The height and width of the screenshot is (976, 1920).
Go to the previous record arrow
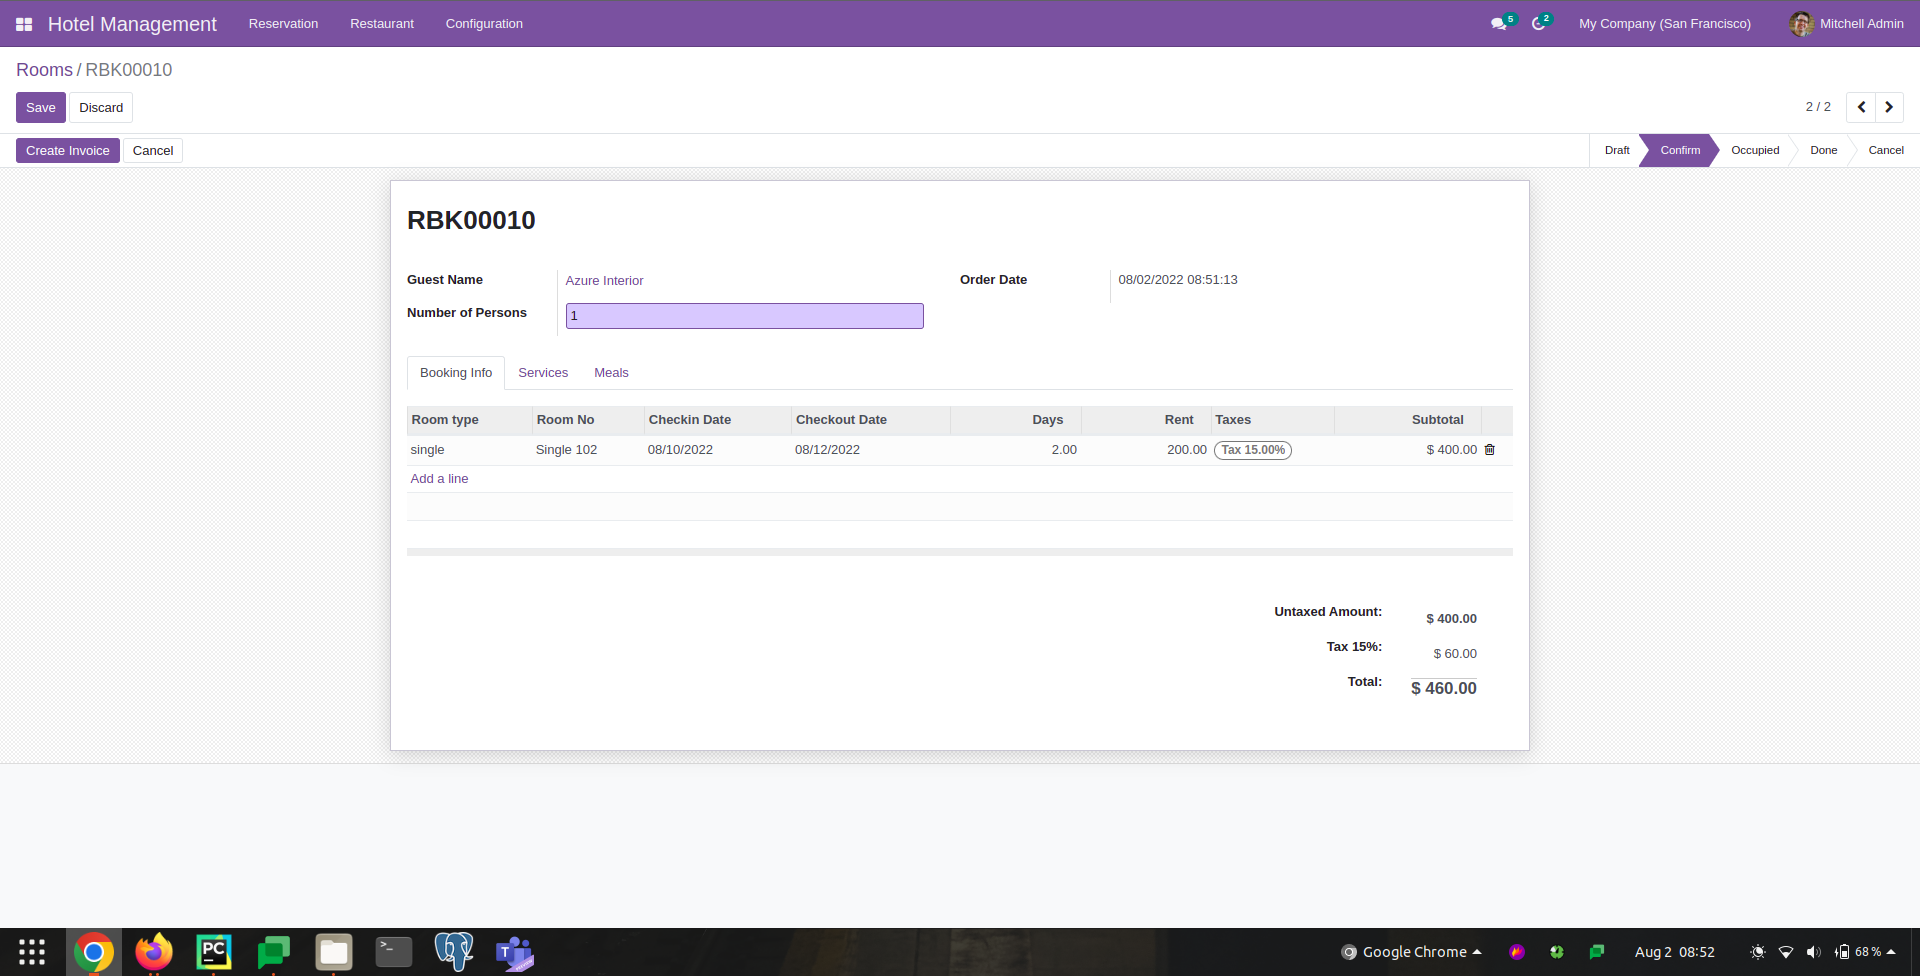(x=1861, y=107)
